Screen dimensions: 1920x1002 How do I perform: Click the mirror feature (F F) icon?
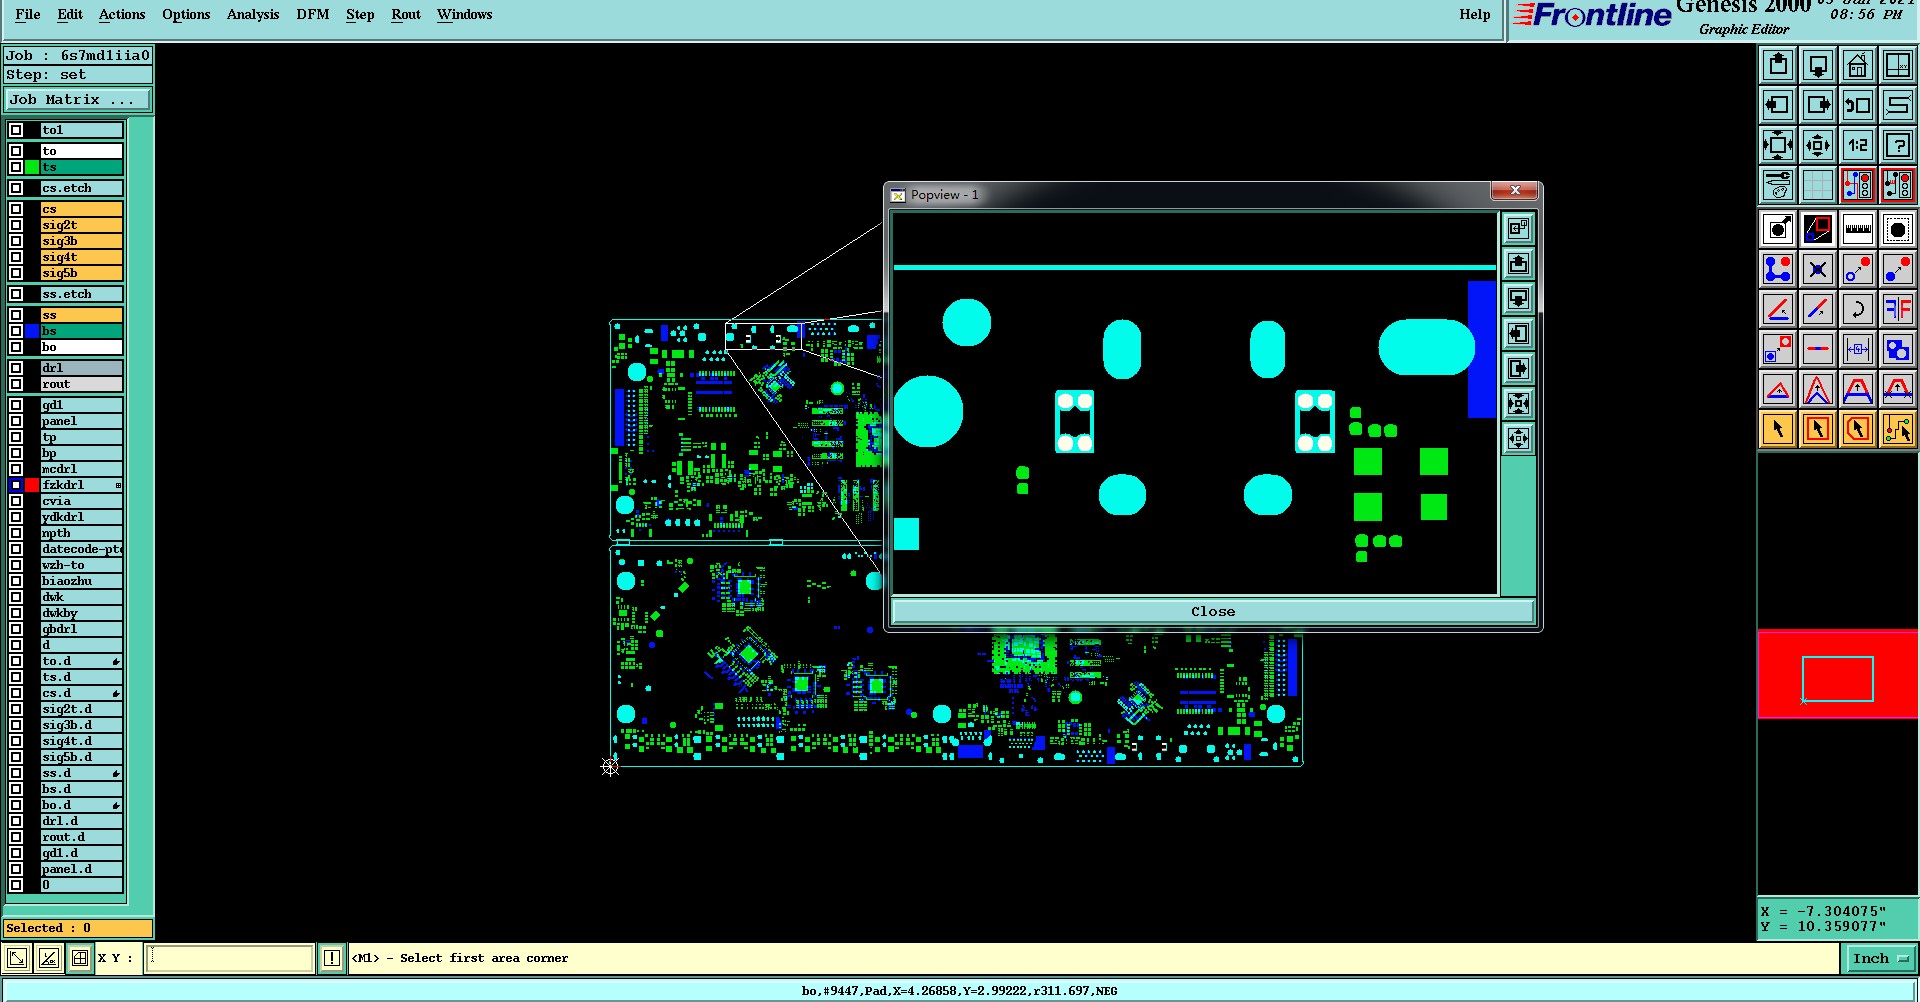point(1898,309)
